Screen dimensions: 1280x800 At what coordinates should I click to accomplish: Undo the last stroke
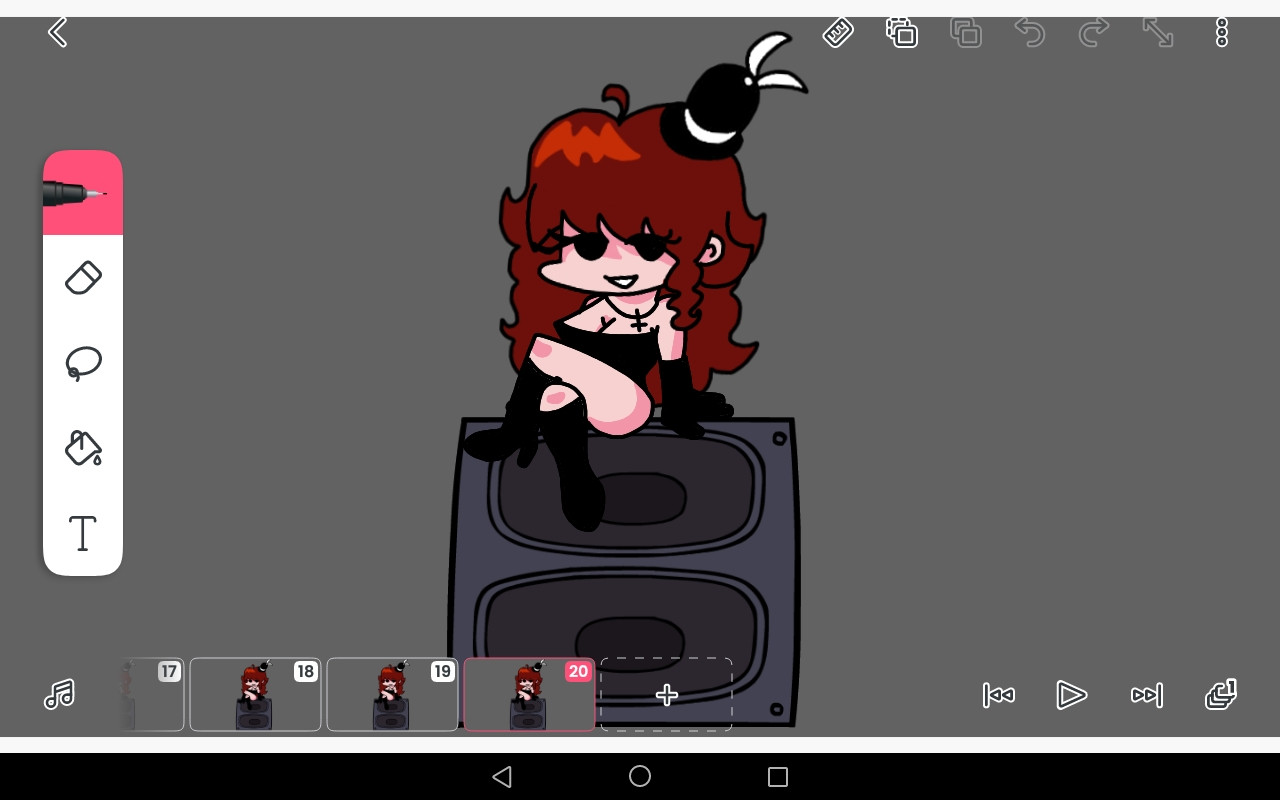(x=1030, y=33)
